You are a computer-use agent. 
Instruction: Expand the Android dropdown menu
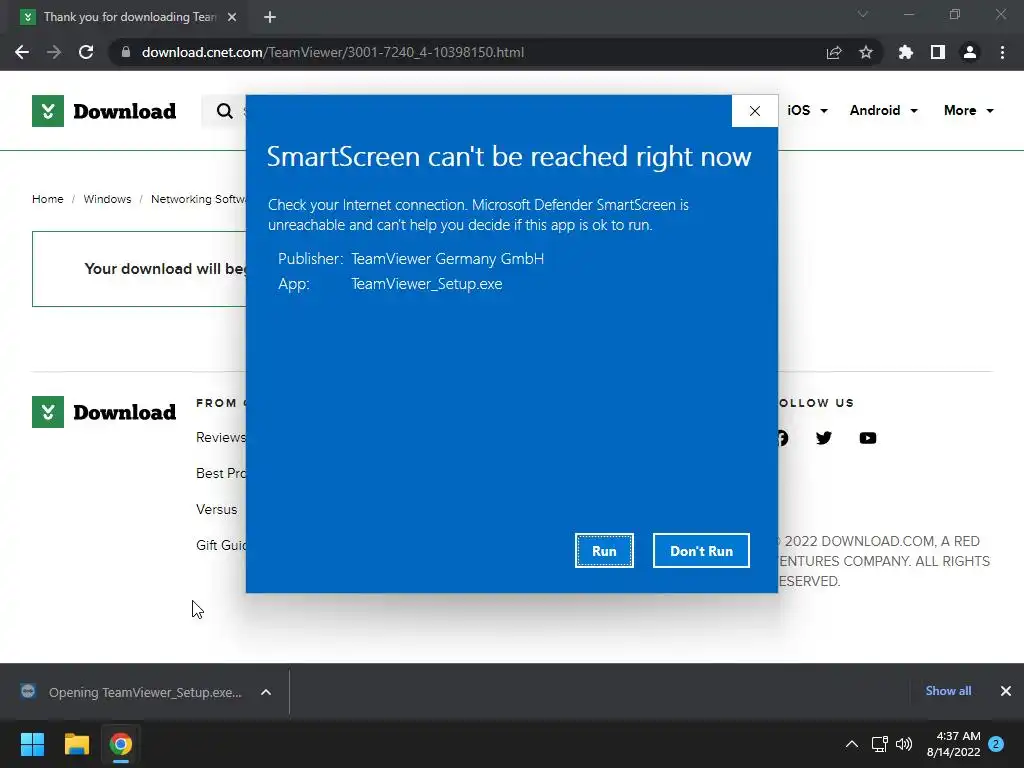[883, 110]
